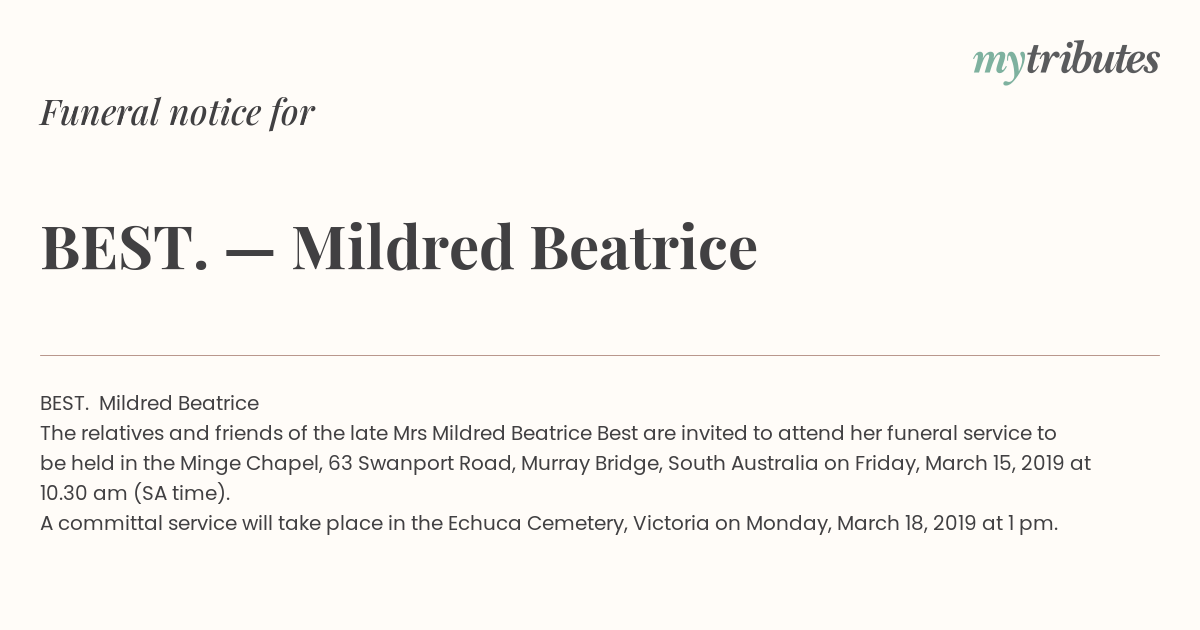Click the line starting "A committal service"
The height and width of the screenshot is (630, 1200).
point(549,523)
